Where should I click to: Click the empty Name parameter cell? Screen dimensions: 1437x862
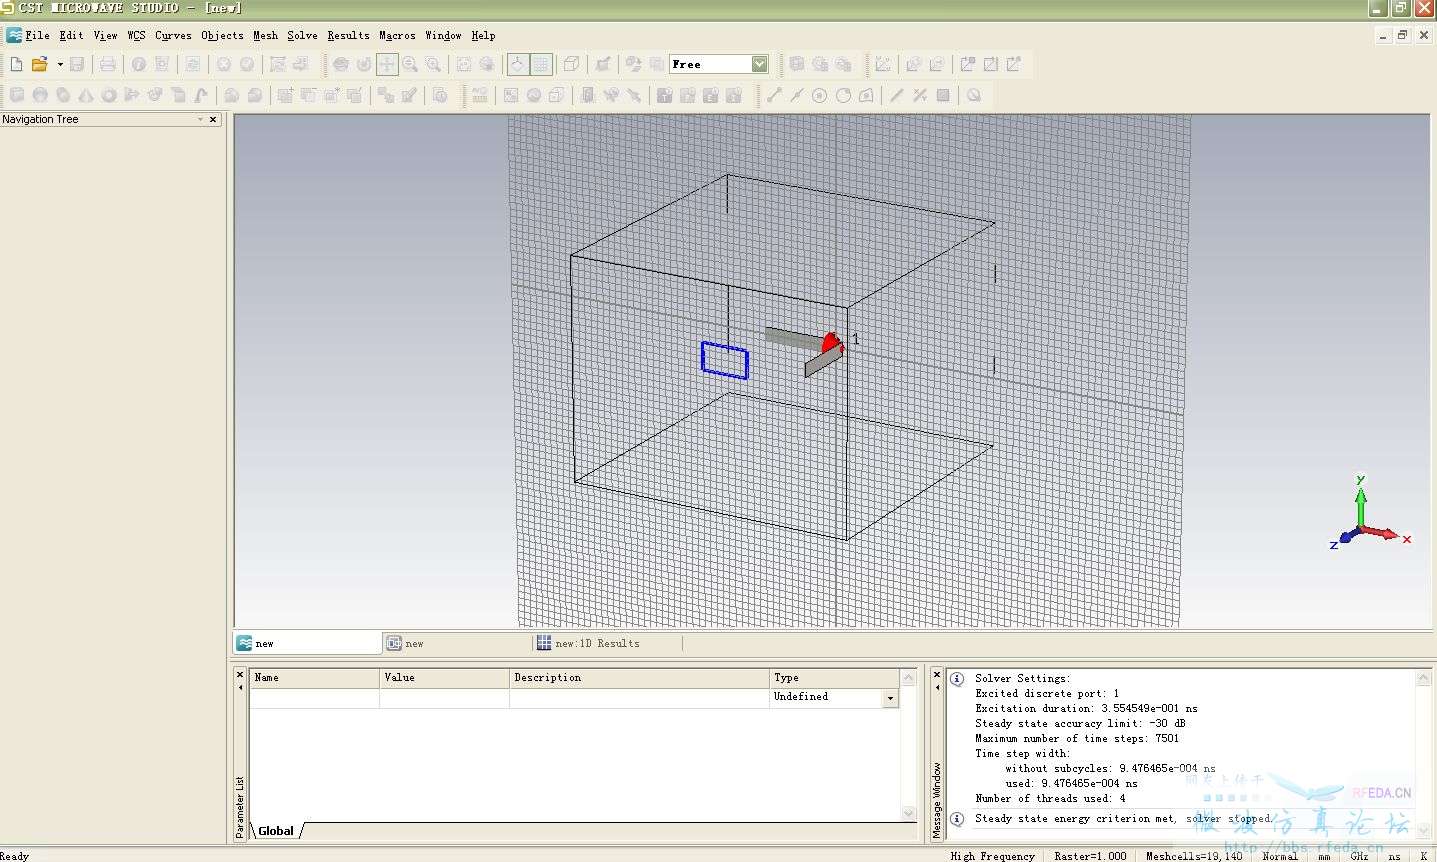click(314, 697)
